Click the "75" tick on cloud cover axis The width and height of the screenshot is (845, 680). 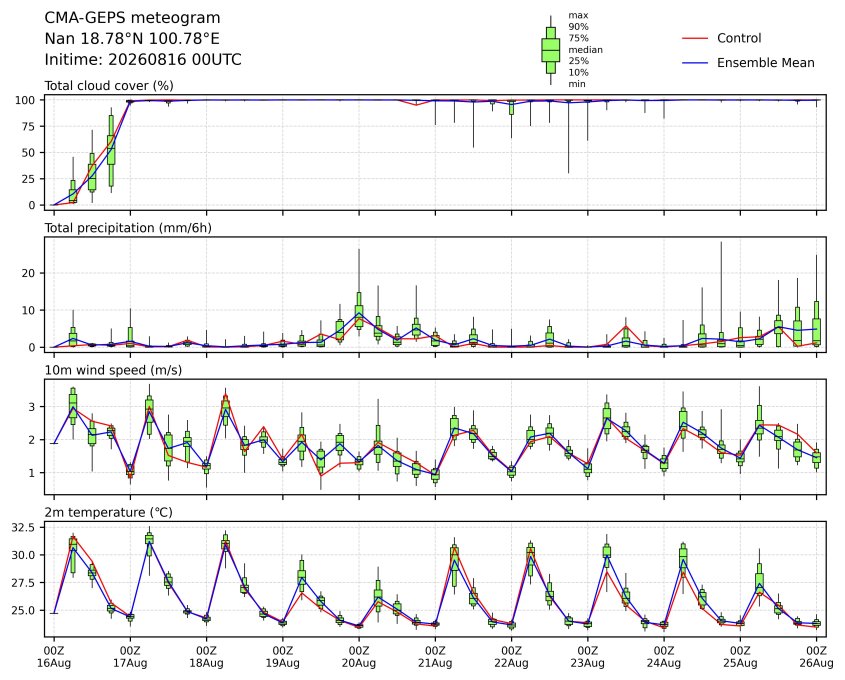click(29, 127)
